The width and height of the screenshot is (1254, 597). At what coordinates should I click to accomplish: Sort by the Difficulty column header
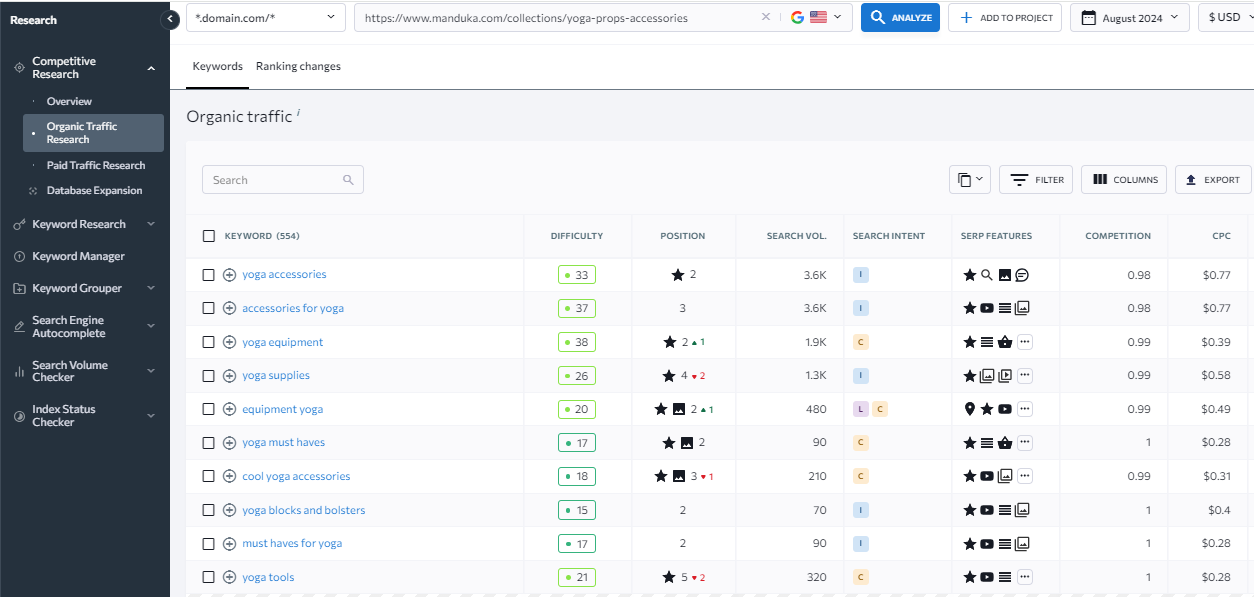click(x=577, y=236)
